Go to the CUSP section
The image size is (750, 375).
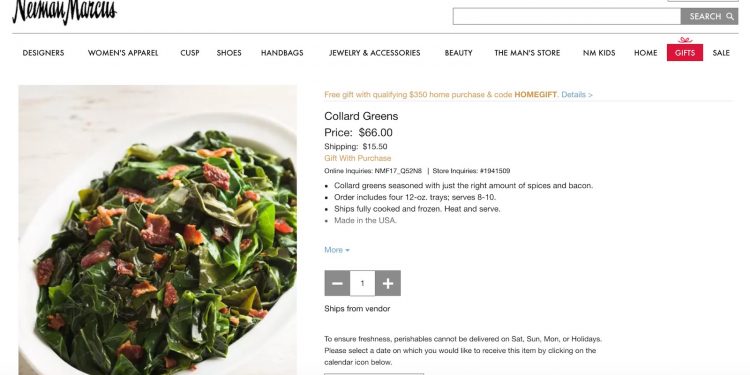[189, 53]
